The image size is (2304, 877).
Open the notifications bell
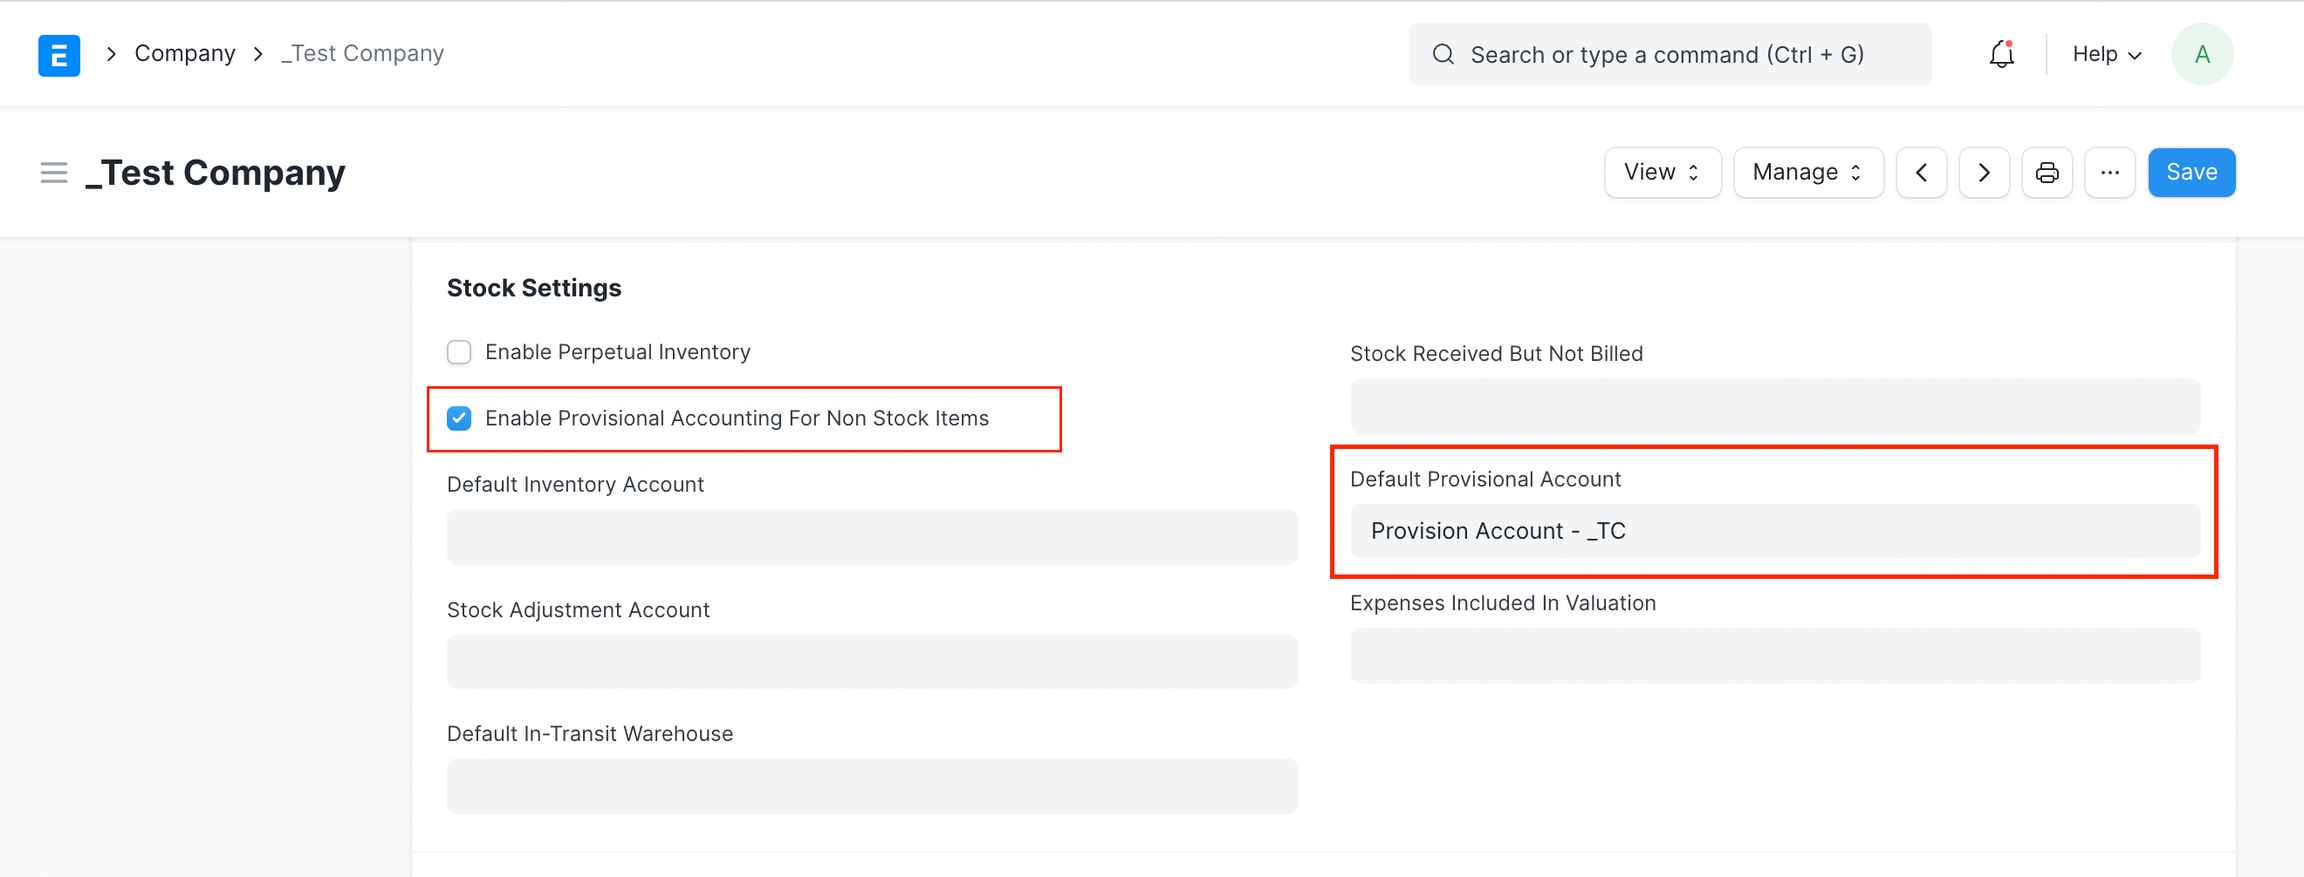(2001, 54)
